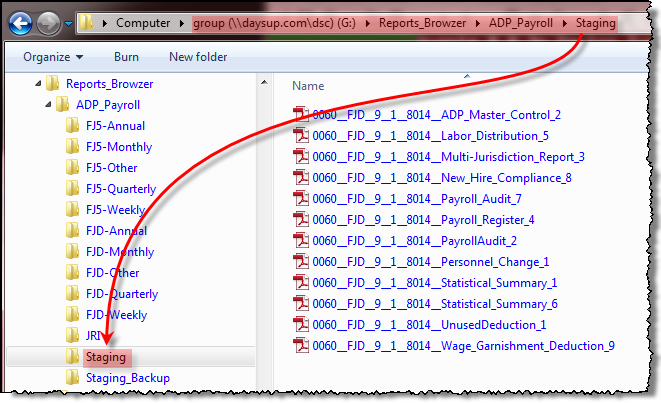Screen dimensions: 661x403
Task: Create a folder with New folder button
Action: click(x=198, y=57)
